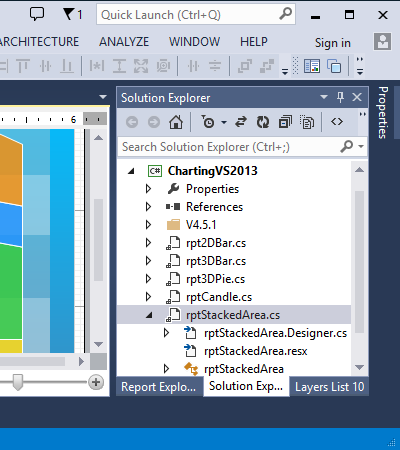Viewport: 400px width, 450px height.
Task: Collapse the rptStackedArea.cs node
Action: tap(150, 315)
